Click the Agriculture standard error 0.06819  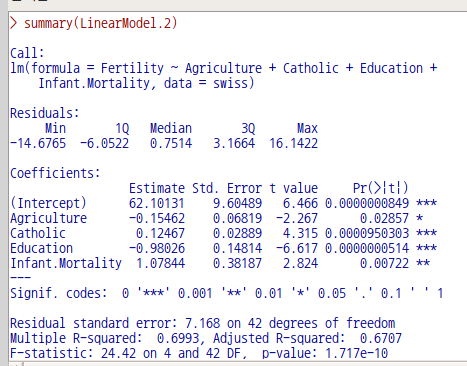tap(238, 218)
